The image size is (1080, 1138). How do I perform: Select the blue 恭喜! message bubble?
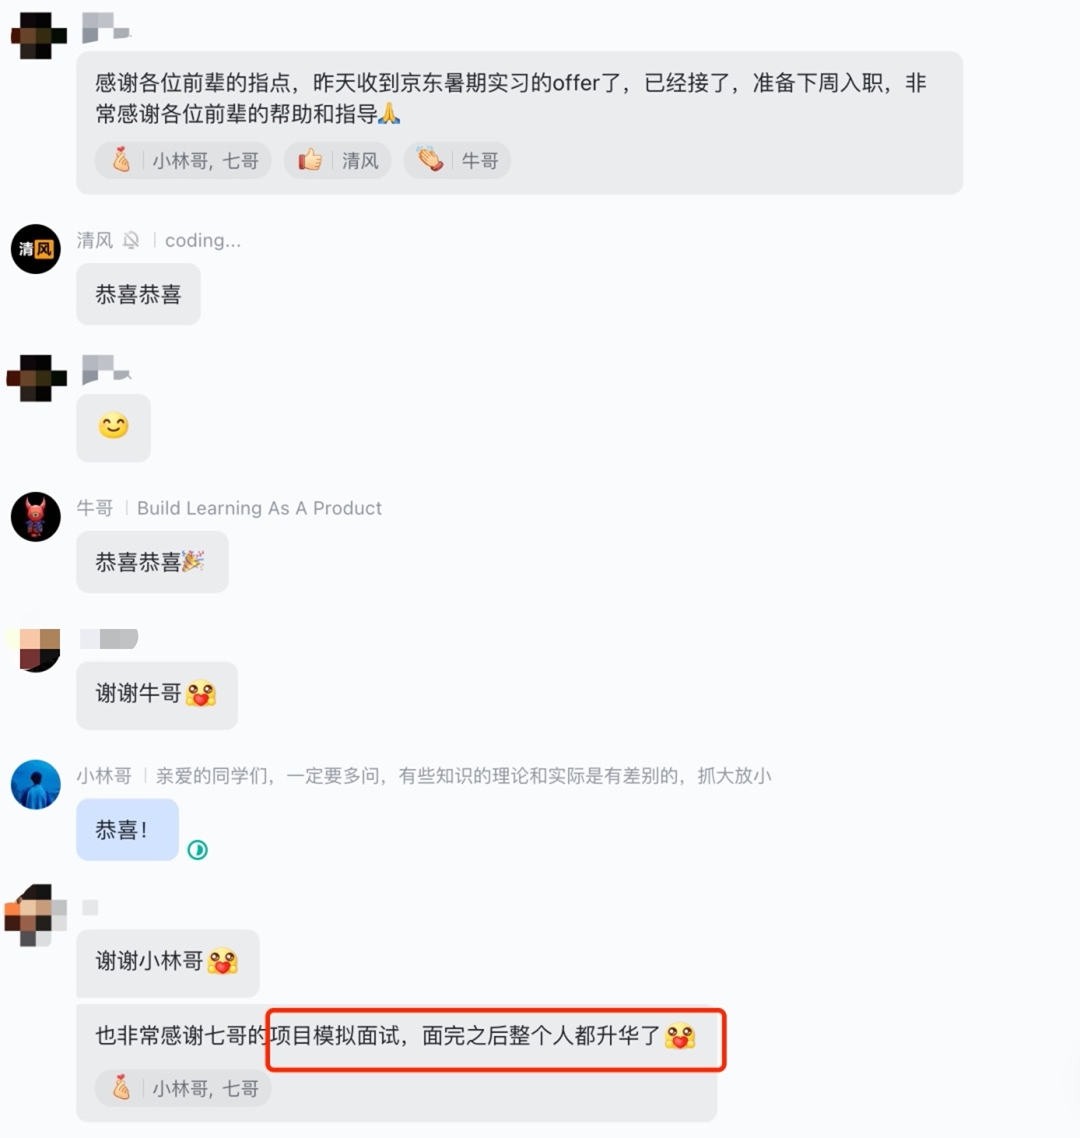click(x=127, y=830)
